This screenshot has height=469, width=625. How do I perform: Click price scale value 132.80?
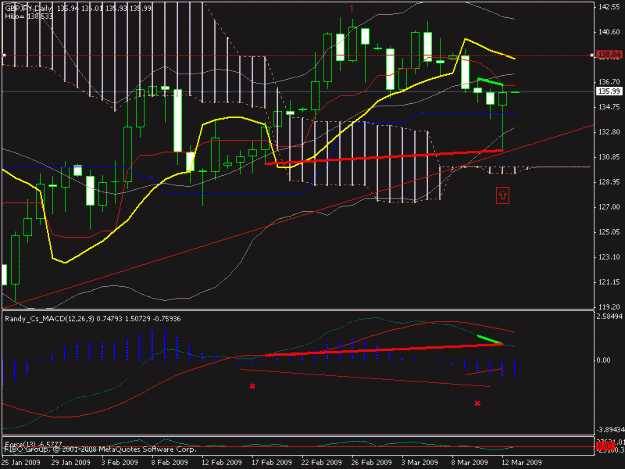pos(609,132)
